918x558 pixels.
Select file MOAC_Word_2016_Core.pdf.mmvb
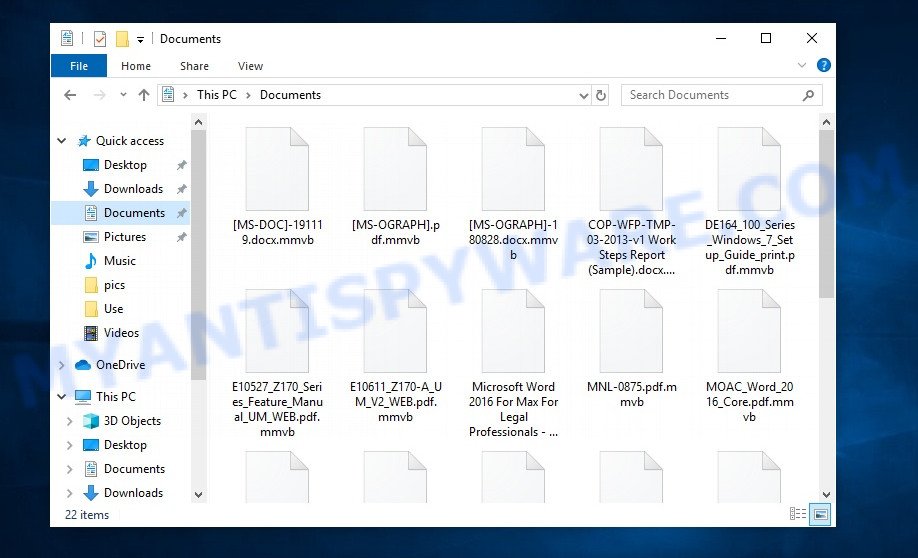point(749,357)
